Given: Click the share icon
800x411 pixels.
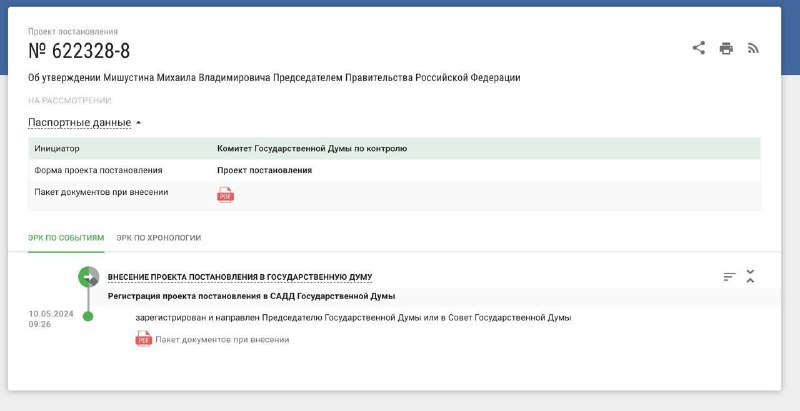Looking at the screenshot, I should tap(698, 48).
